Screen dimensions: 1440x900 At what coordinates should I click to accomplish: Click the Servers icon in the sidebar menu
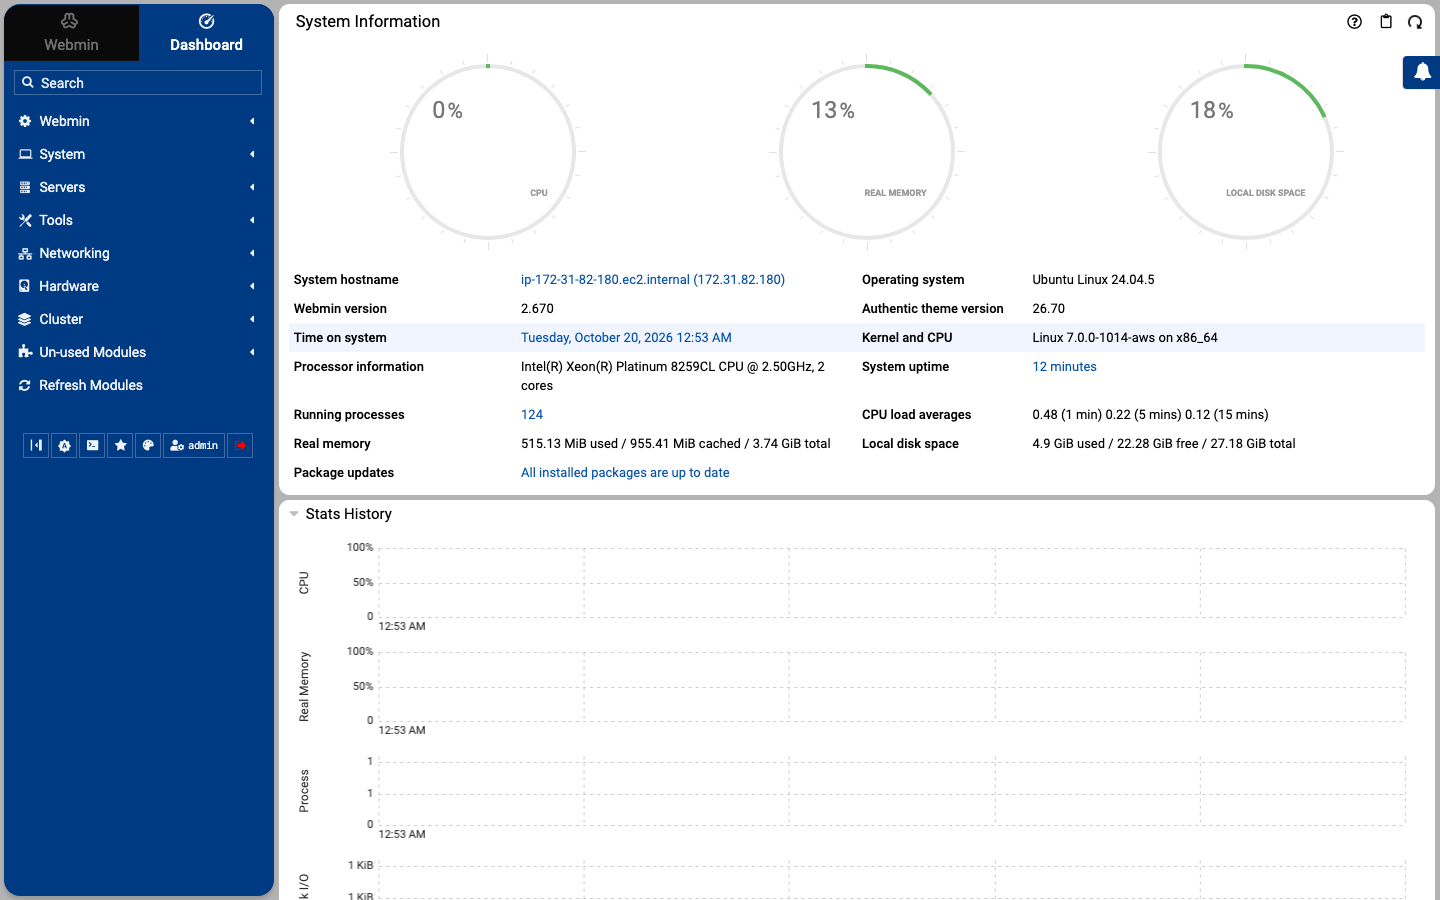tap(25, 187)
